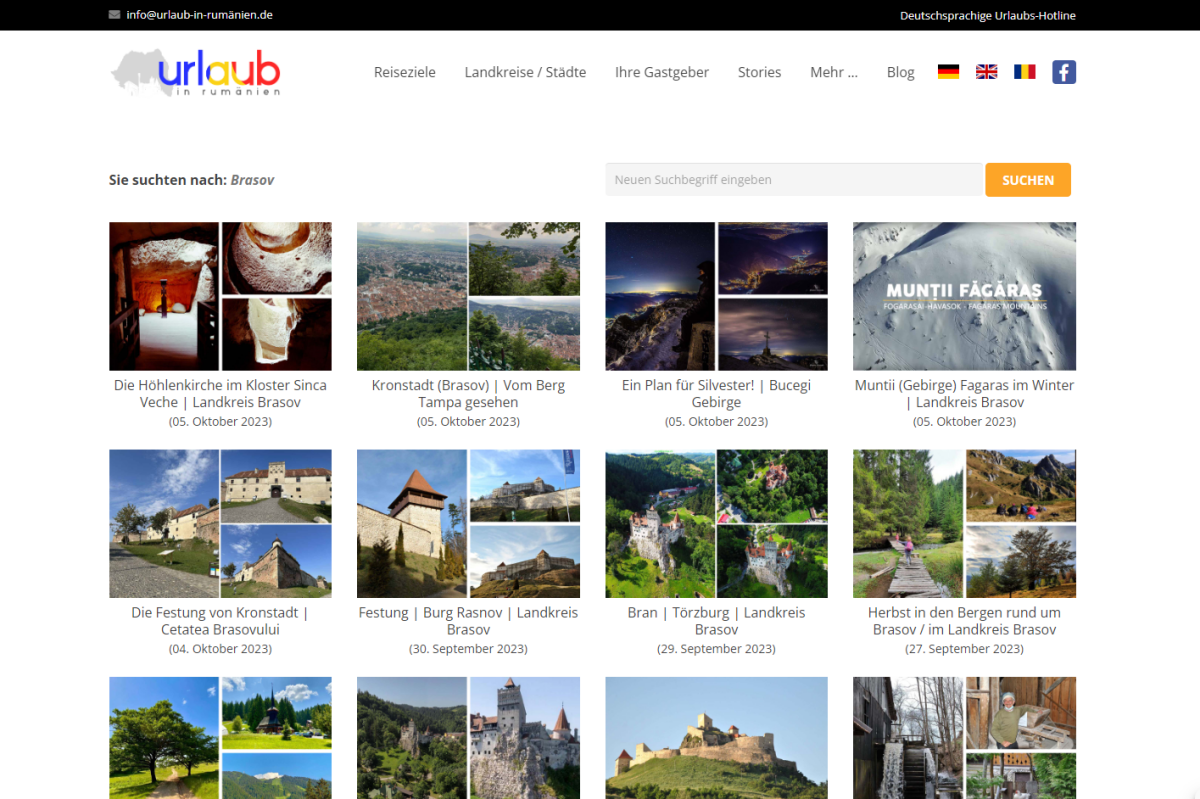The height and width of the screenshot is (799, 1200).
Task: Click the info@urlaub-in-rumänien.de email link
Action: pos(199,15)
